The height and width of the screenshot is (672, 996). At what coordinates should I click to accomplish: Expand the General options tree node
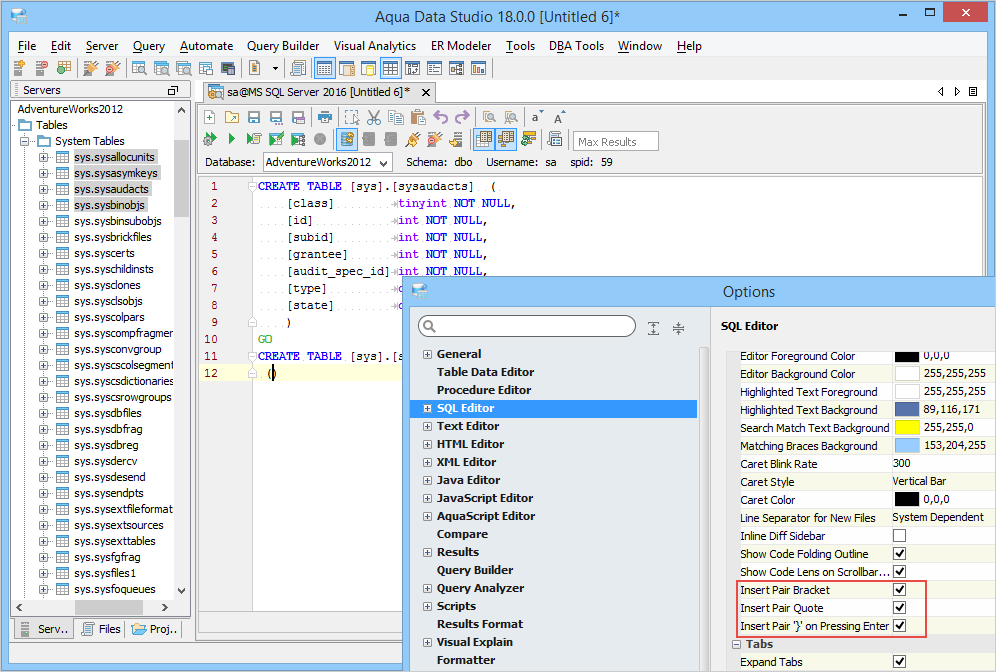coord(428,354)
